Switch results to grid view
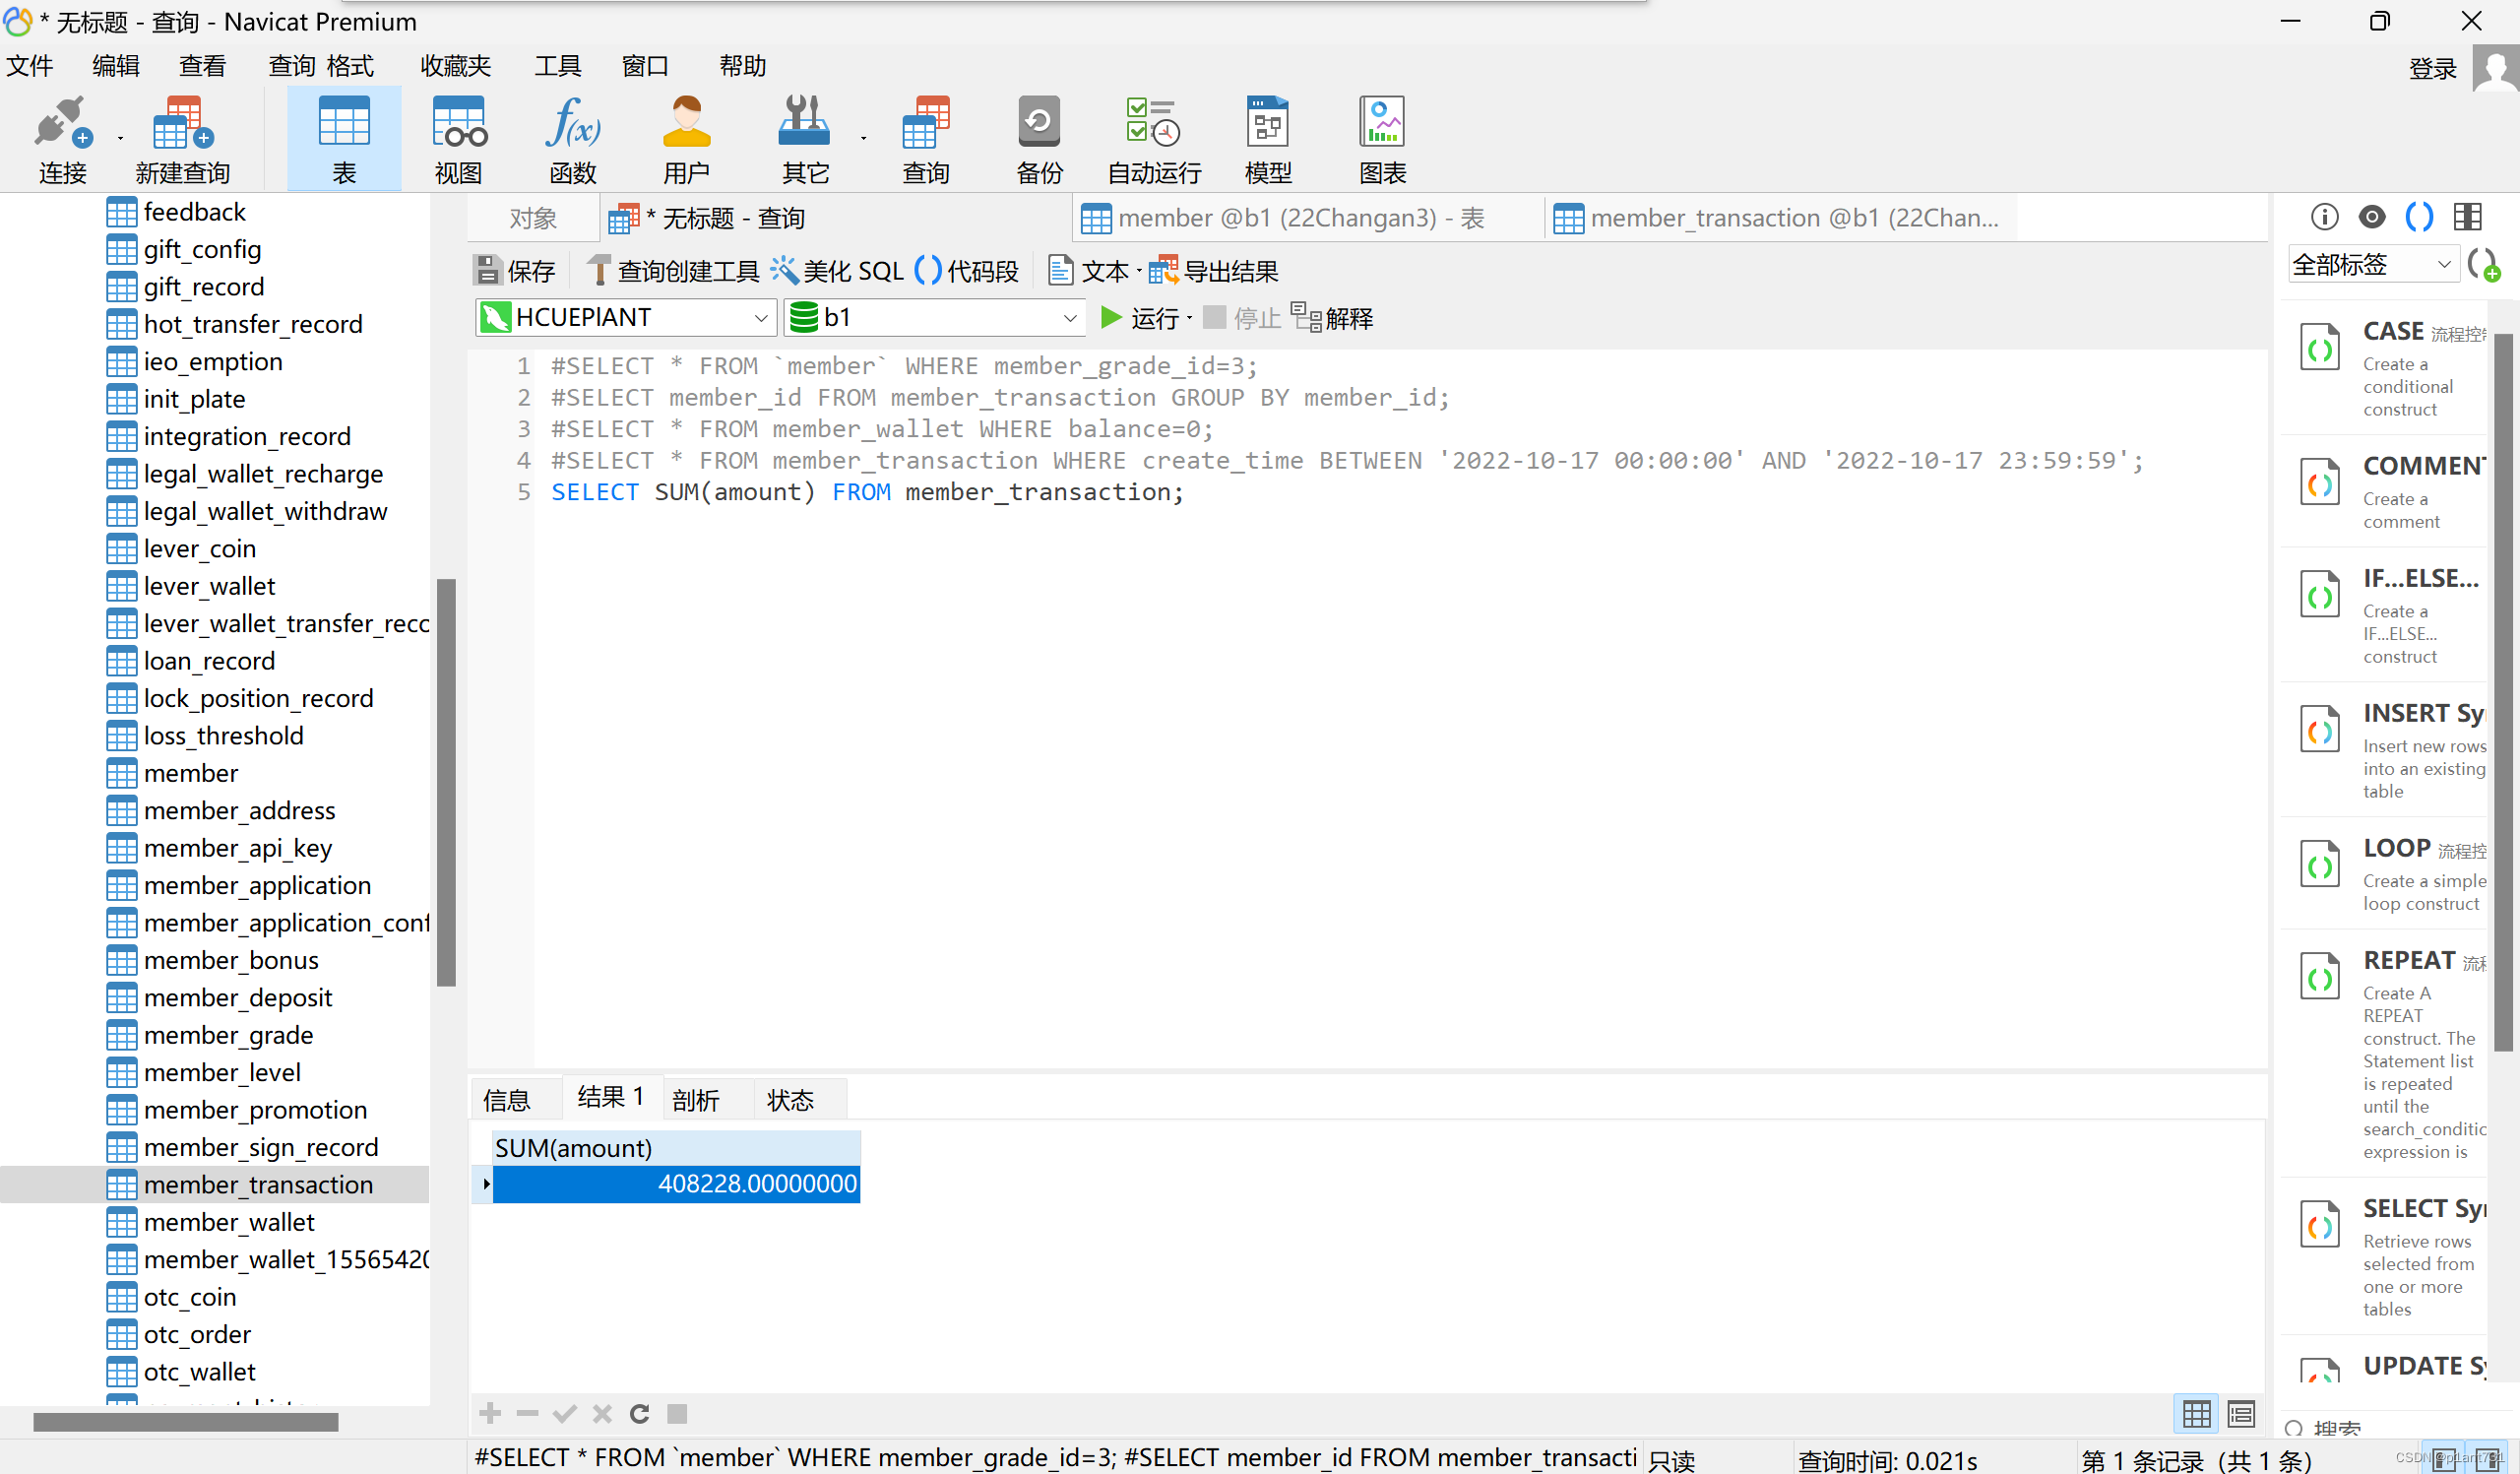 pos(2196,1413)
